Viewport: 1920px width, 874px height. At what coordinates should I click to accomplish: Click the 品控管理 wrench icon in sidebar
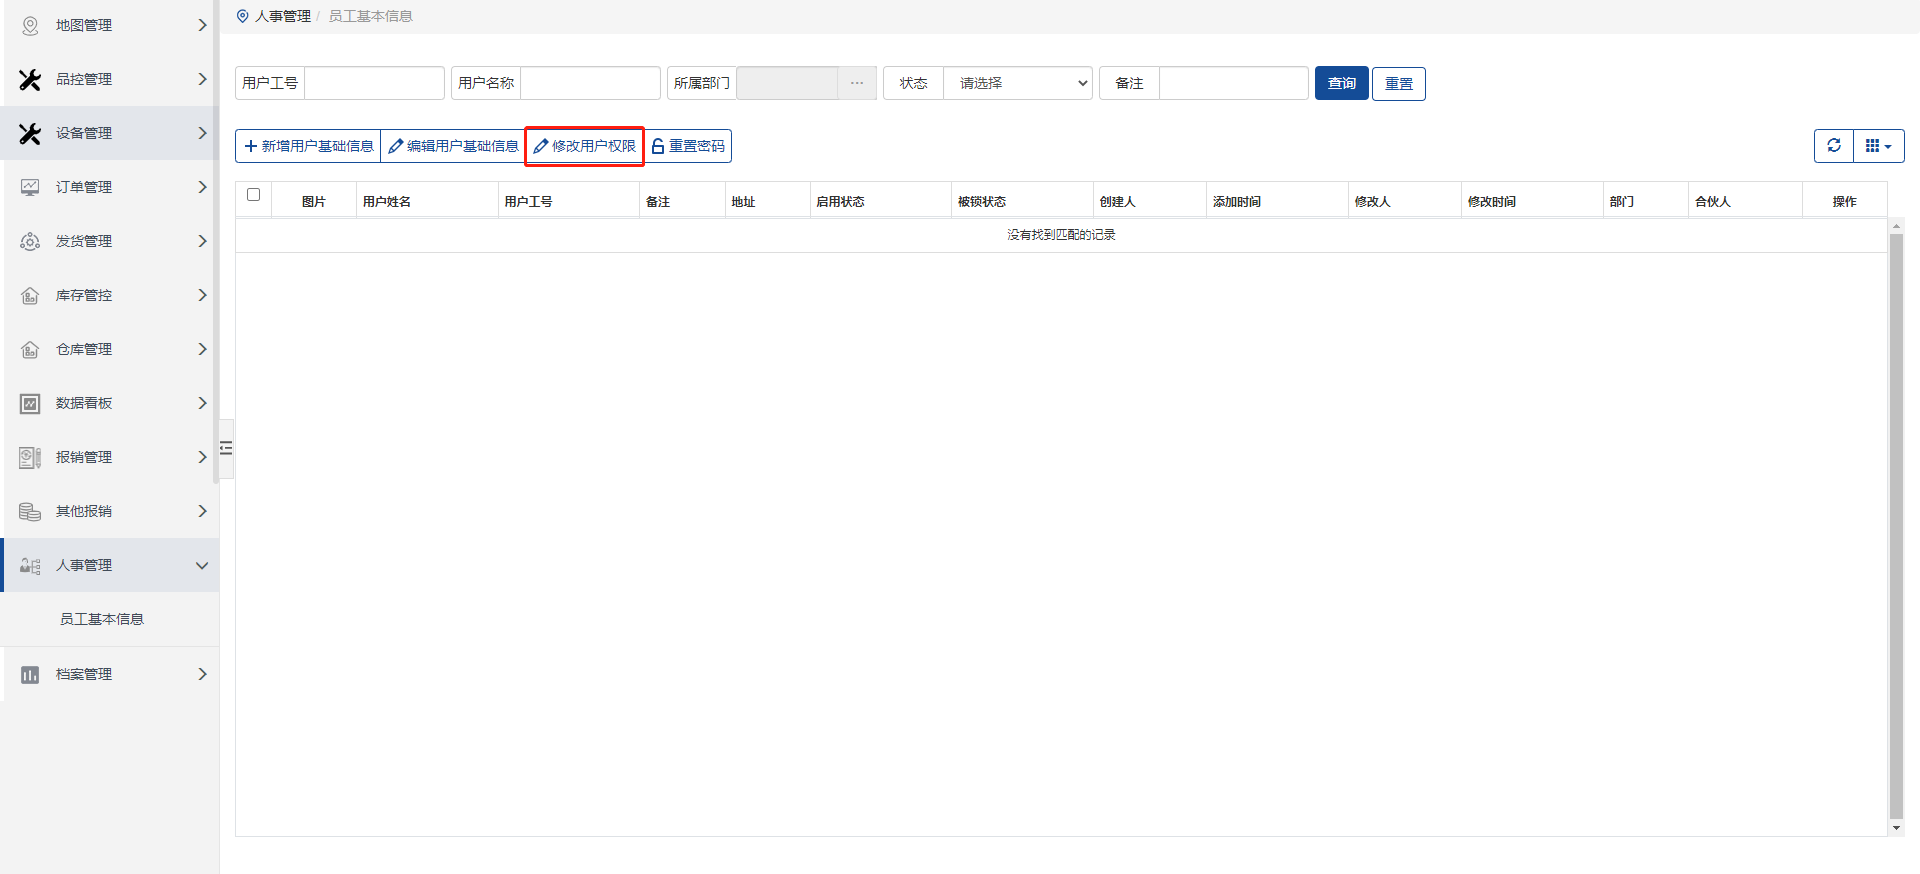tap(30, 80)
